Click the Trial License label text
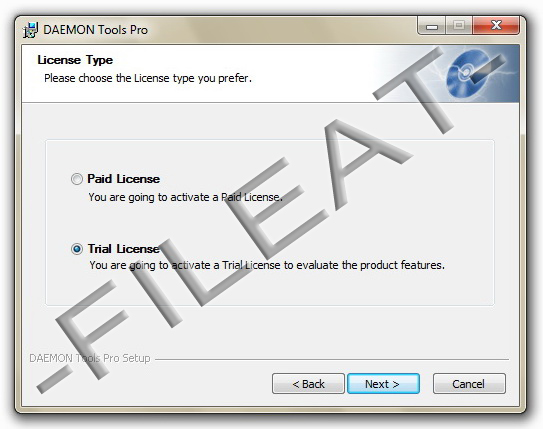This screenshot has height=429, width=543. (x=124, y=249)
